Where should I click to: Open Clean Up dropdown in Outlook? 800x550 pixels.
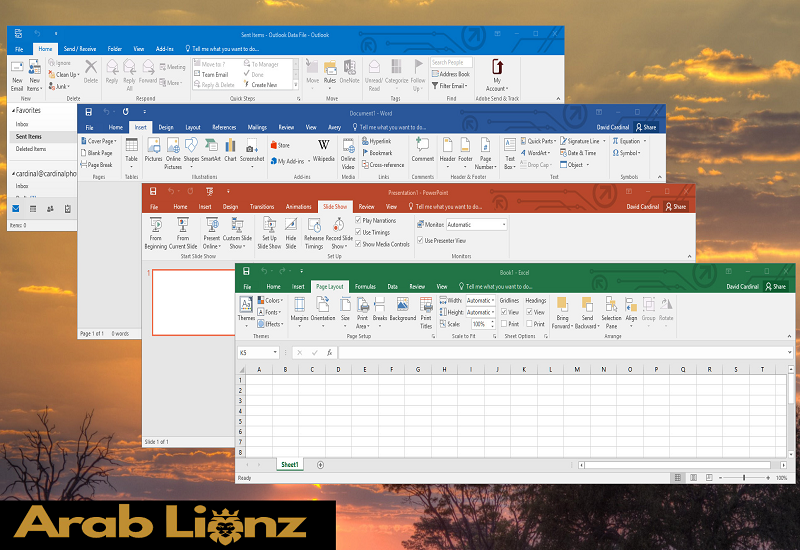coord(64,74)
